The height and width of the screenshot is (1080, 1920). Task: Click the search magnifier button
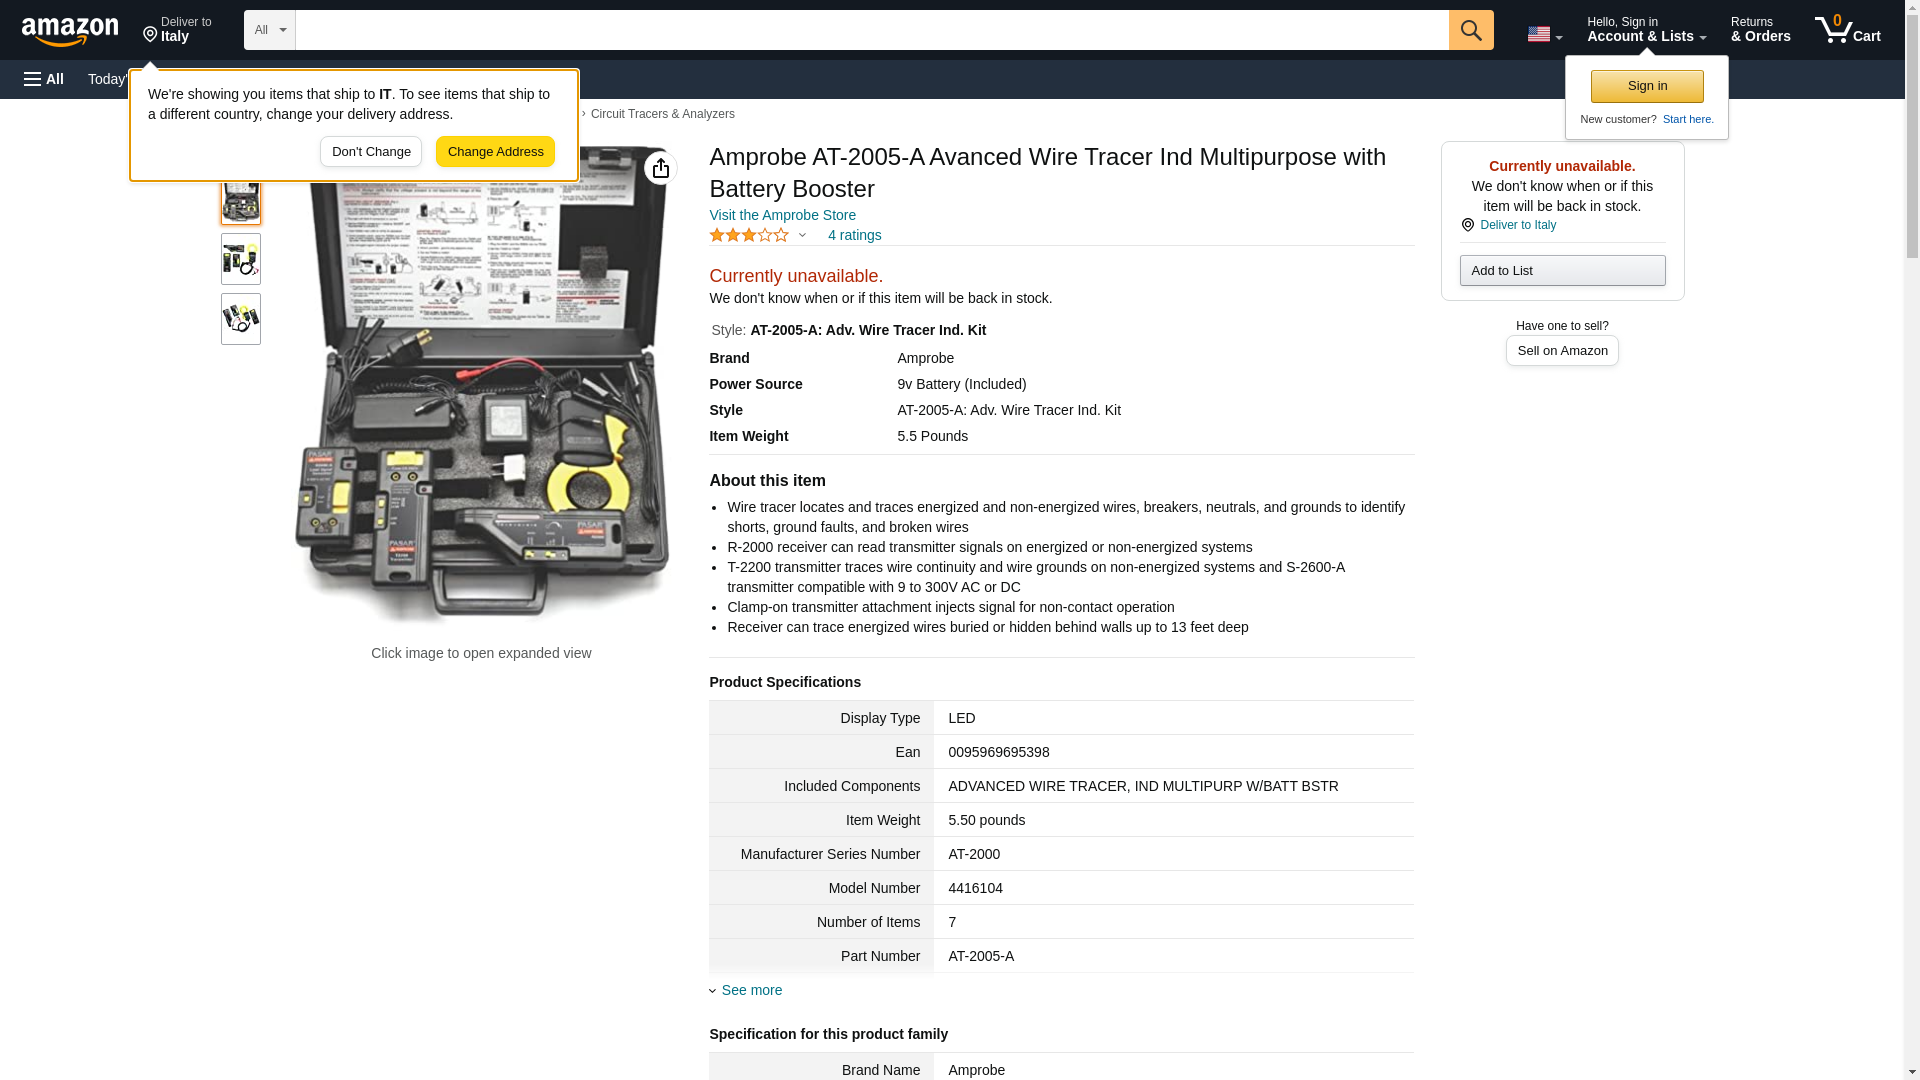tap(1470, 30)
